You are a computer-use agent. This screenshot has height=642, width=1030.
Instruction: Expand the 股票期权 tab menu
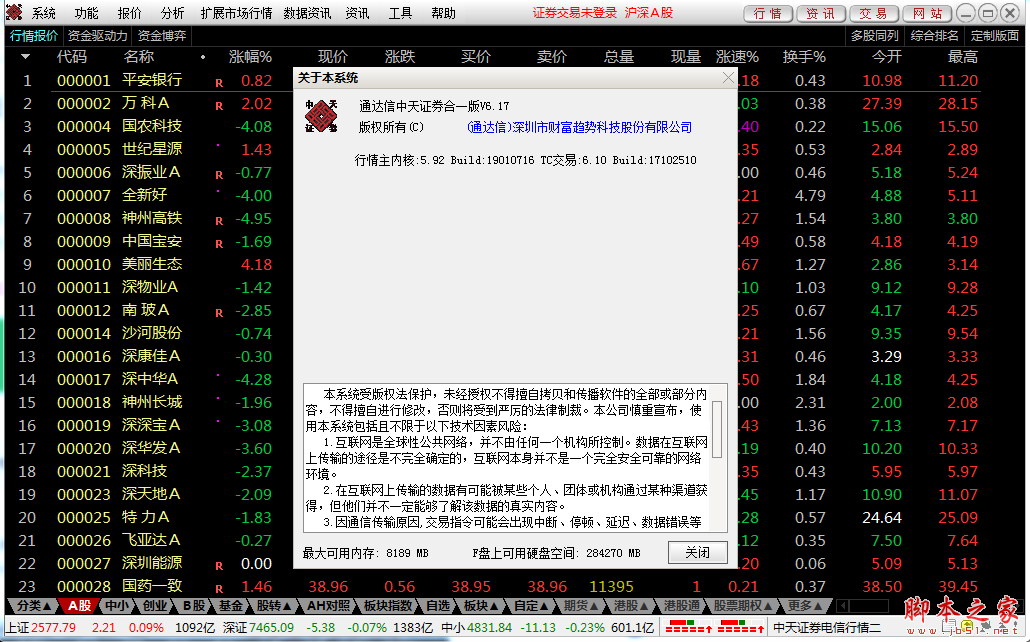742,605
